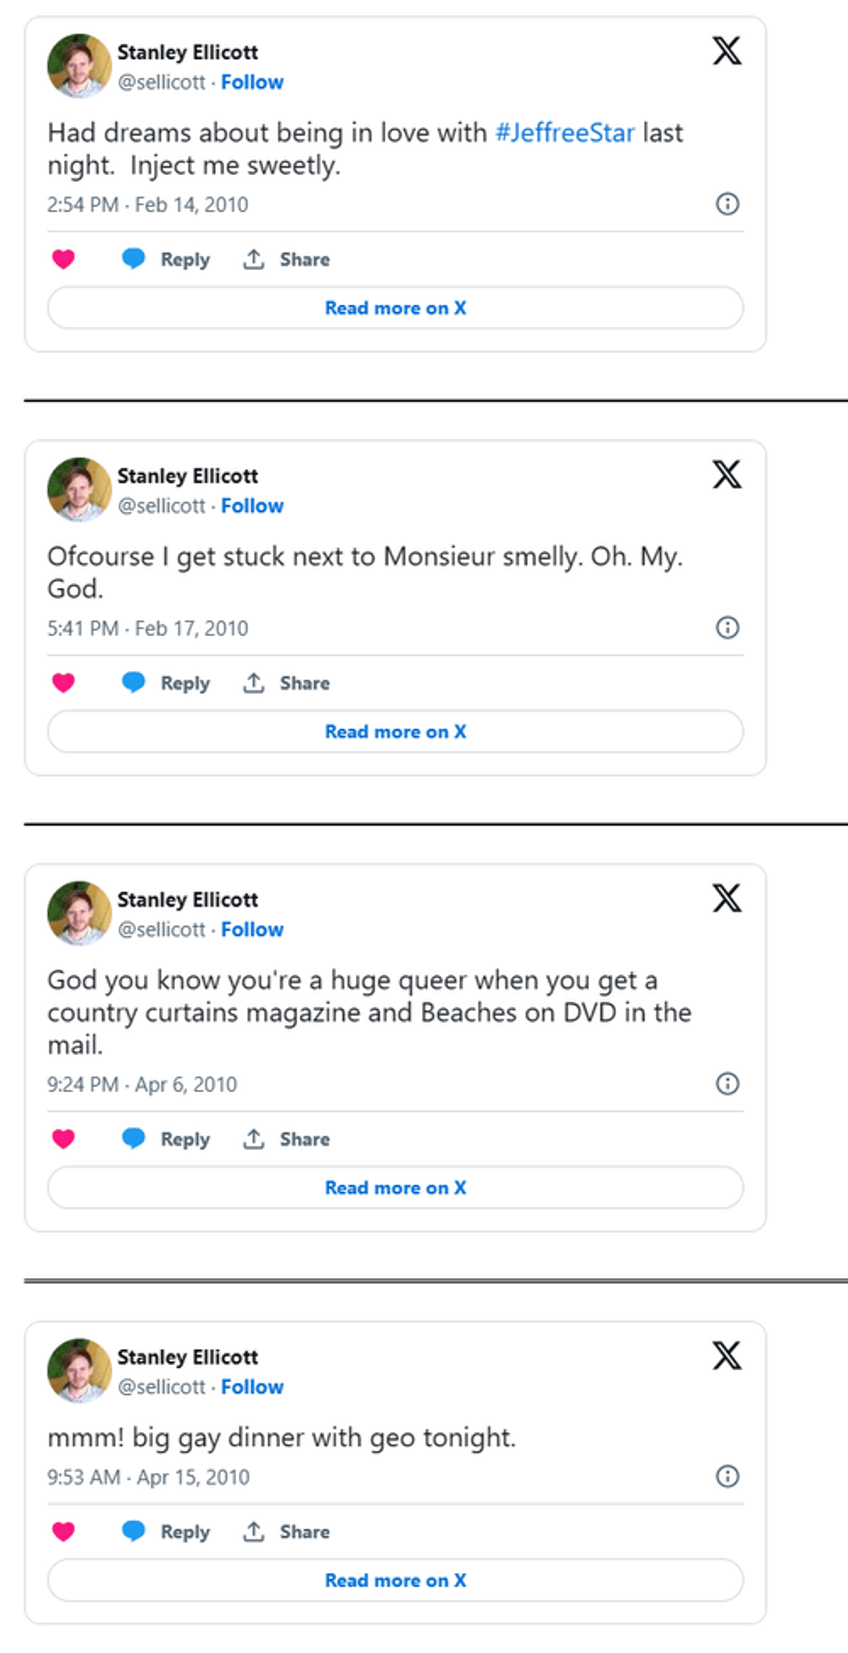Like the country curtains magazine tweet

[63, 1139]
